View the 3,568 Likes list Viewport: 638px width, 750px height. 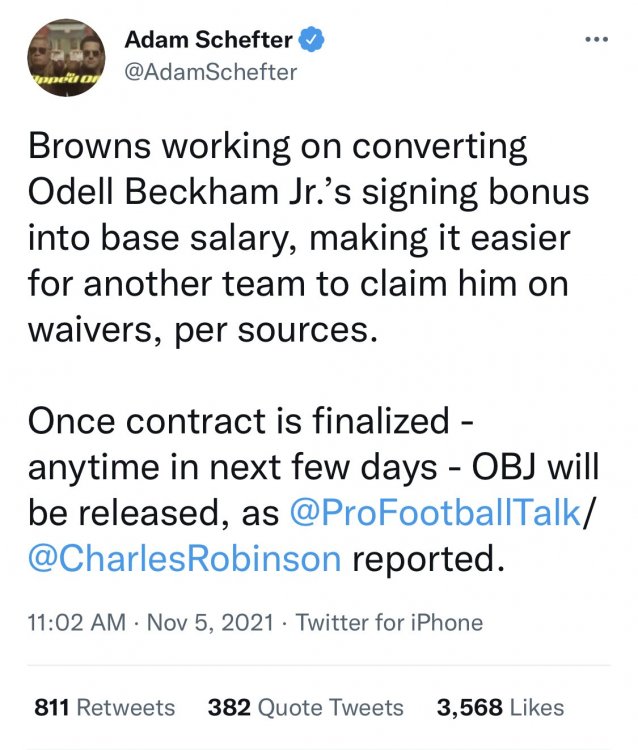(500, 707)
